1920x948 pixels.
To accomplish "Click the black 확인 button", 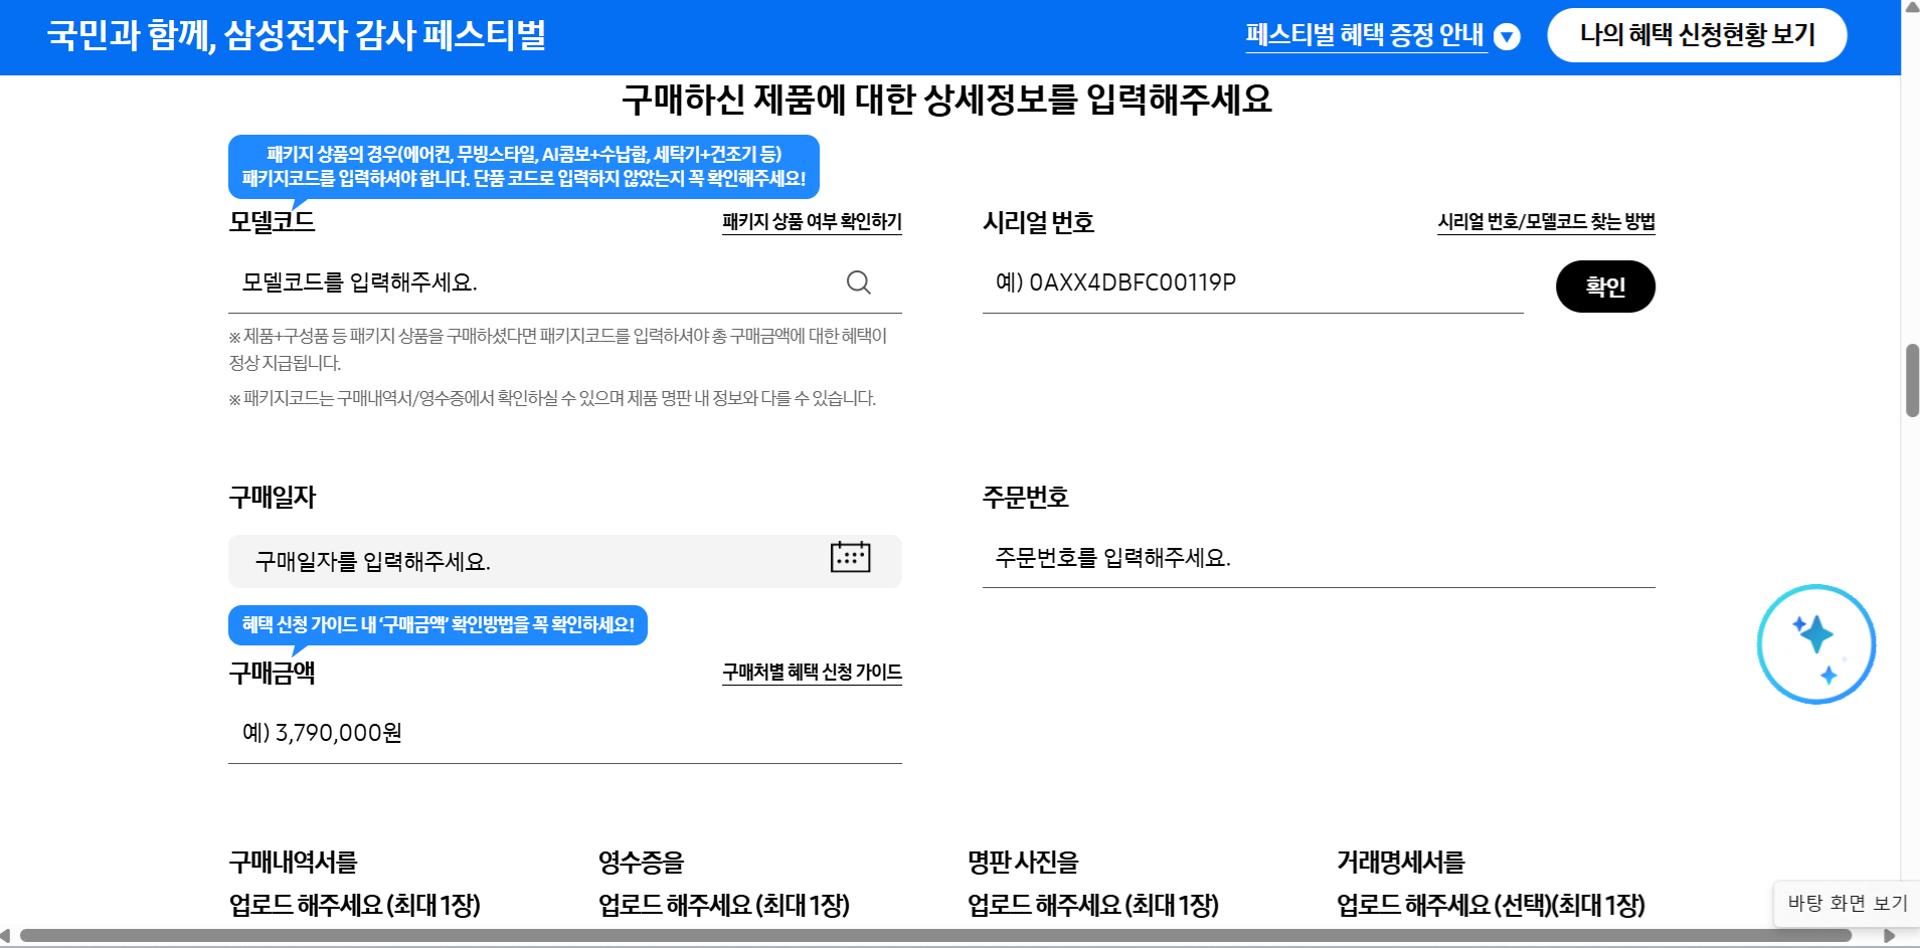I will coord(1605,287).
